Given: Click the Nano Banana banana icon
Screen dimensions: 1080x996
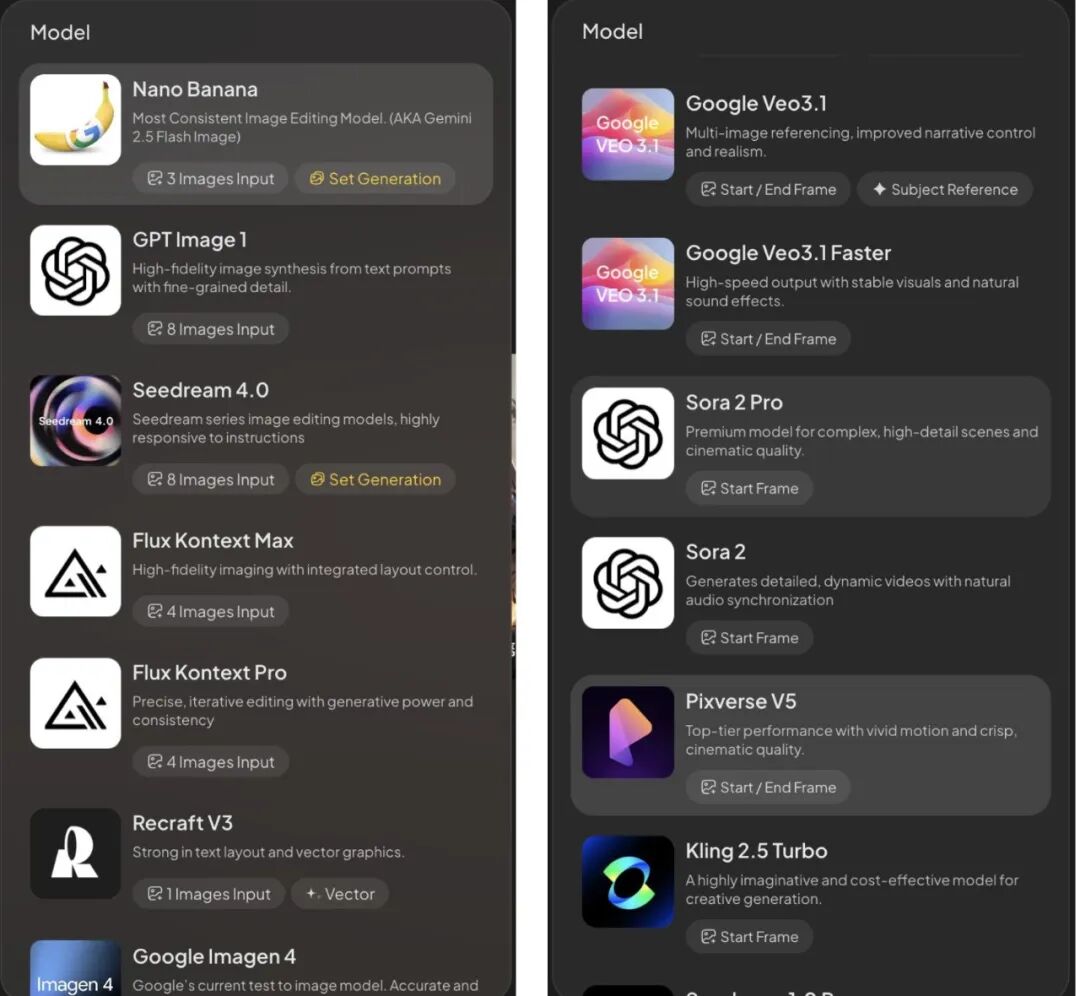Looking at the screenshot, I should point(75,120).
